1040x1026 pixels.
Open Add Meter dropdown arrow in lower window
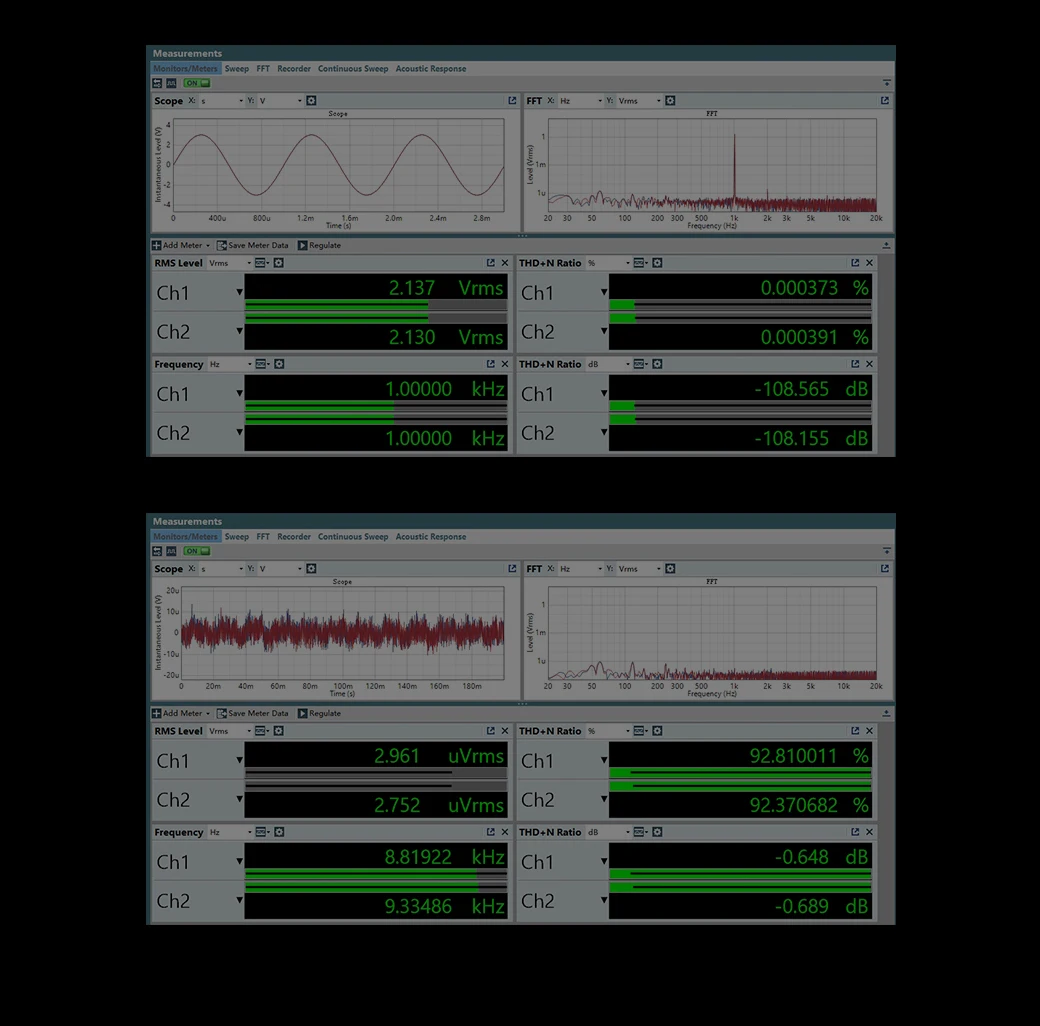[208, 714]
